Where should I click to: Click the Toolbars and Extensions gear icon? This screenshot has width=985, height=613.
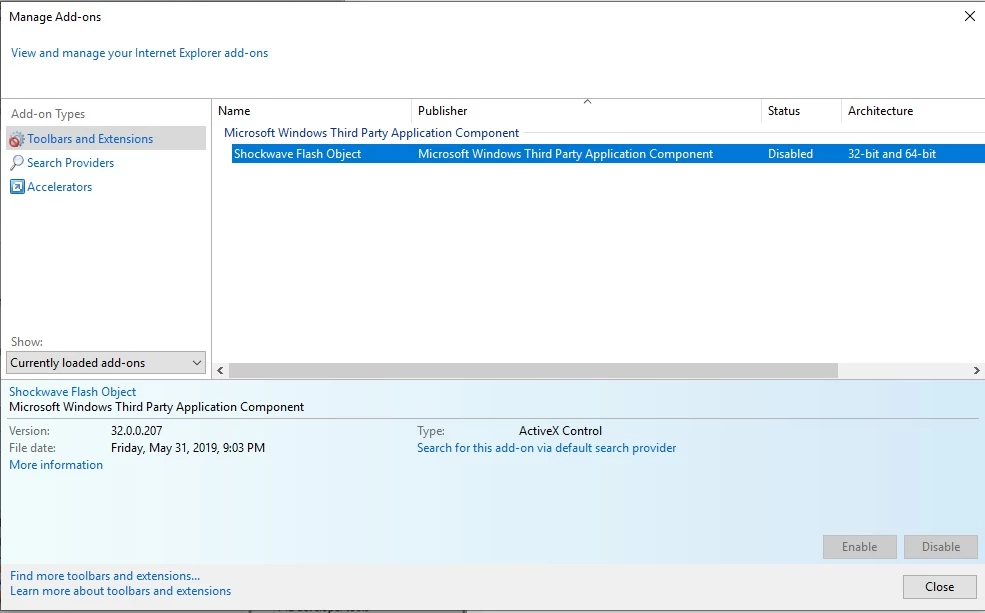(17, 139)
